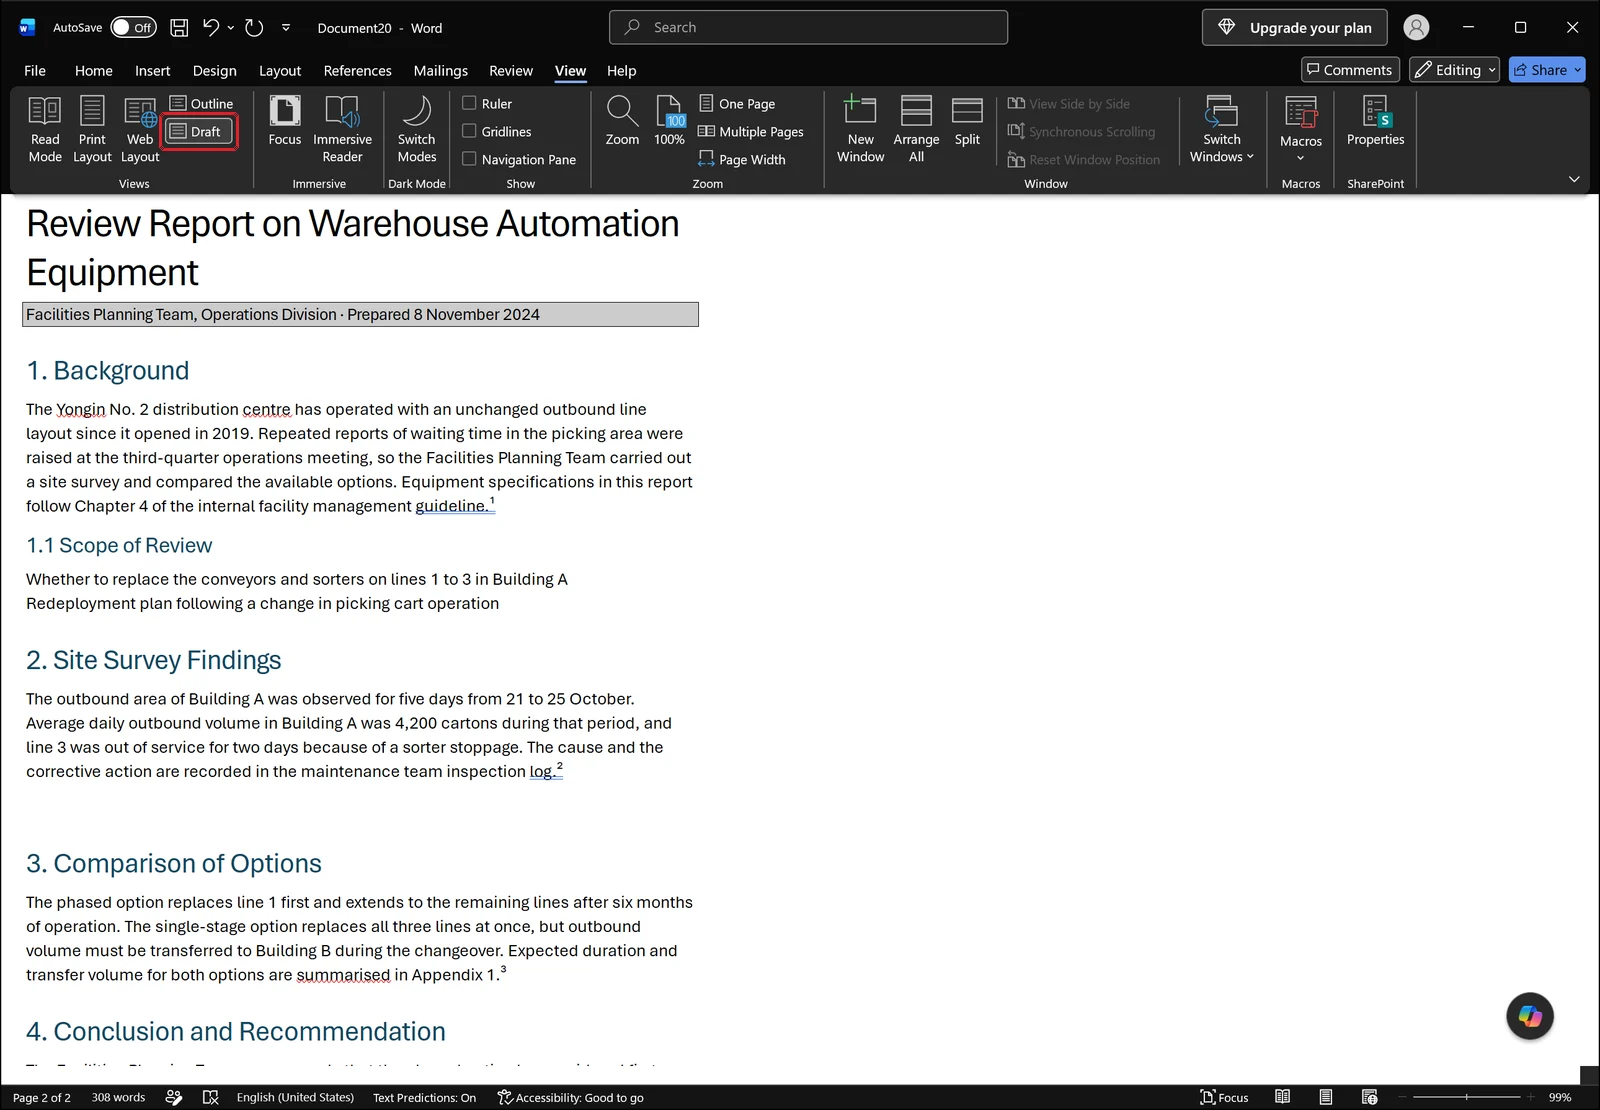This screenshot has height=1110, width=1600.
Task: Expand the Share dropdown
Action: click(x=1578, y=70)
